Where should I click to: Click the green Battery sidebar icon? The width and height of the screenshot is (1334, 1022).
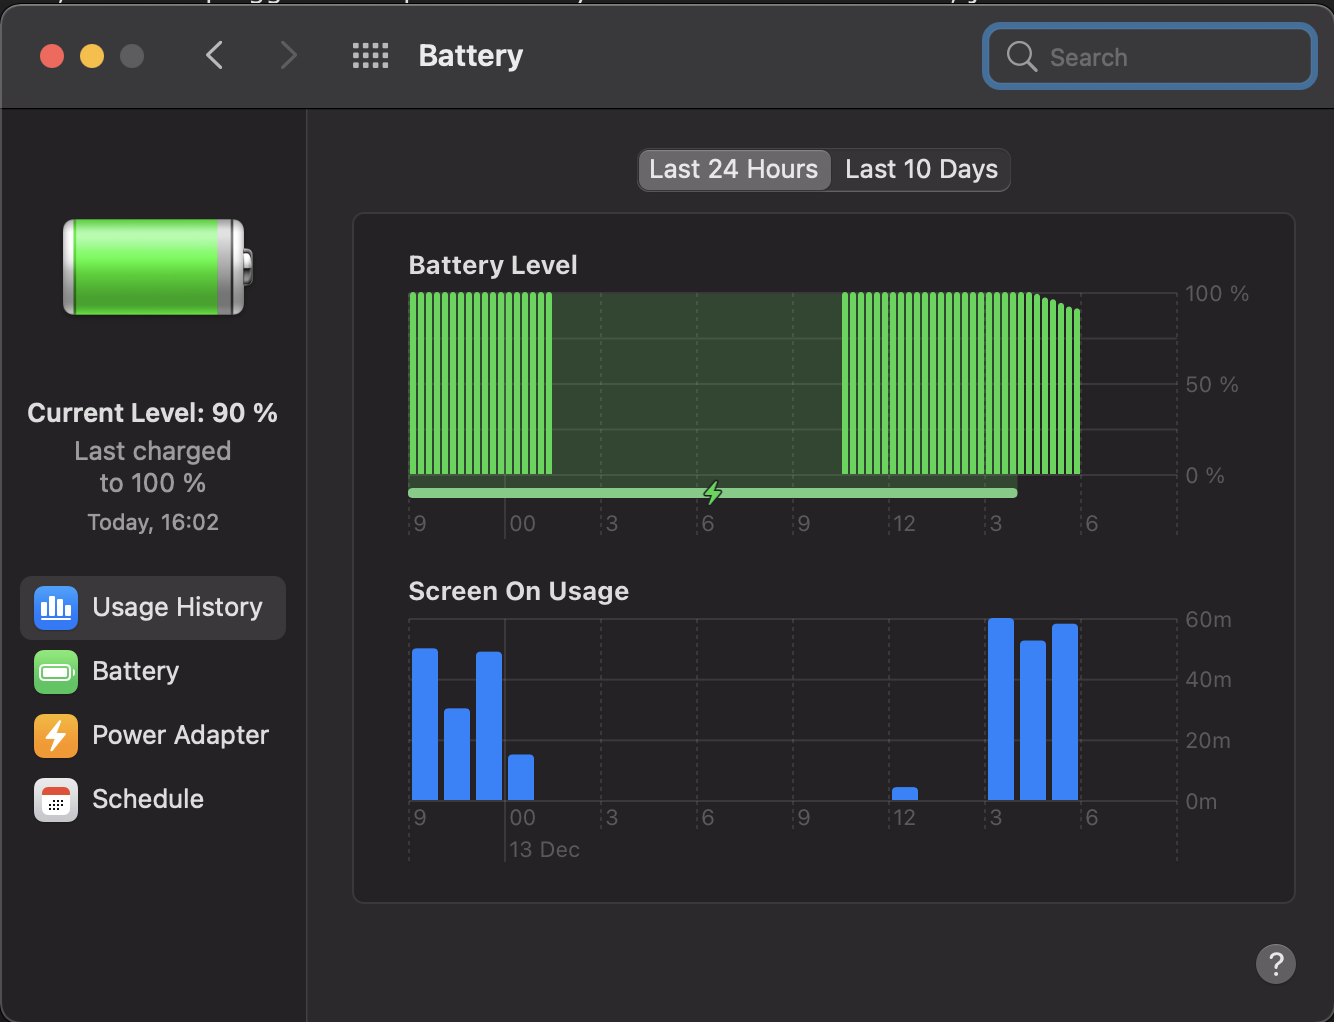(x=56, y=672)
